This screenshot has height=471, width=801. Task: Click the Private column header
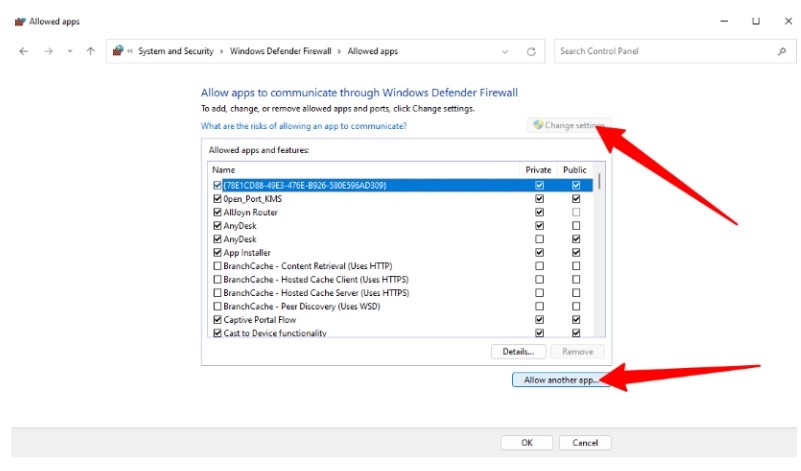click(x=538, y=170)
